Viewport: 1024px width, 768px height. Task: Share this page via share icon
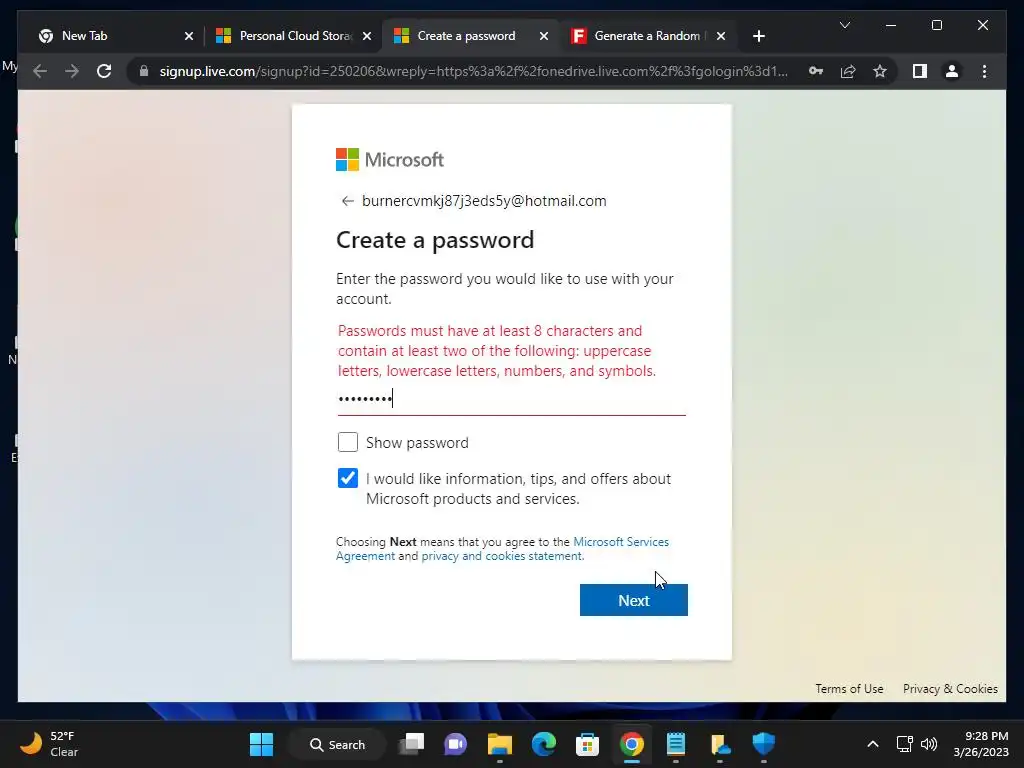(848, 71)
